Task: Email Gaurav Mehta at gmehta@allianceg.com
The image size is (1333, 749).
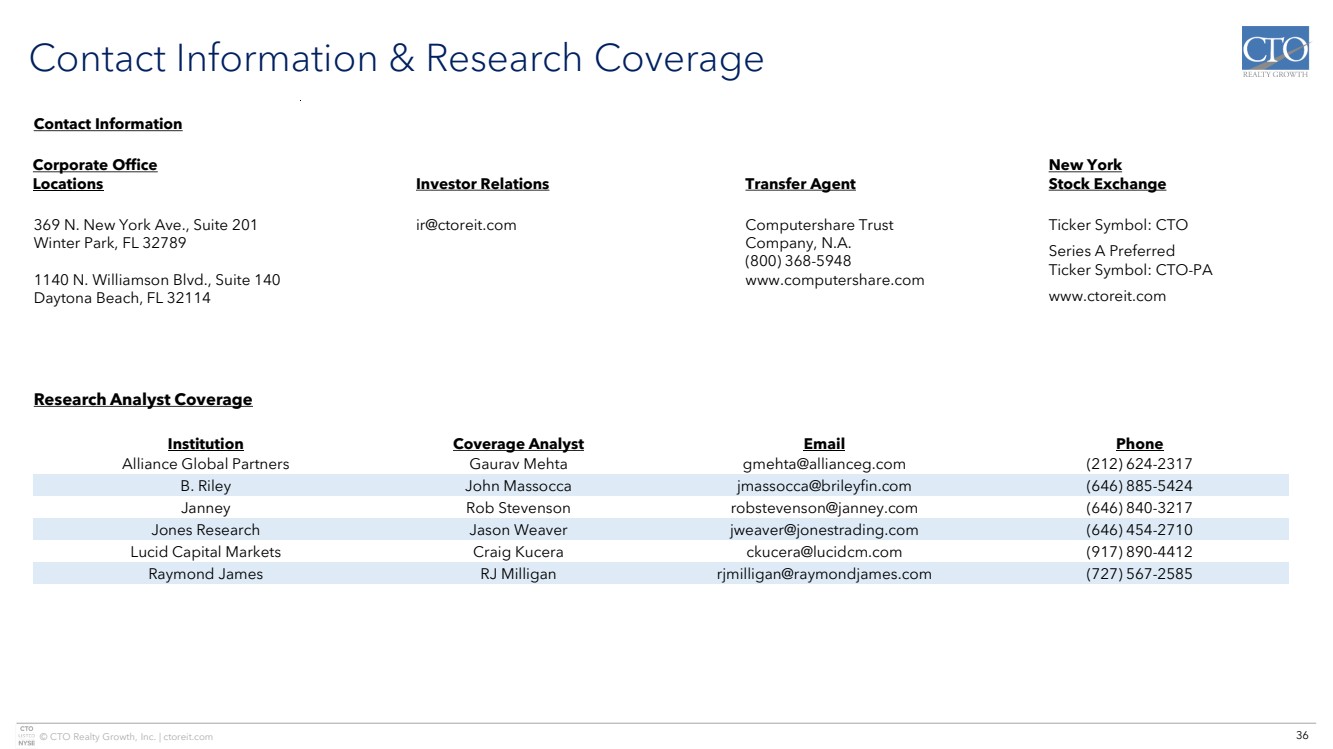Action: tap(824, 464)
